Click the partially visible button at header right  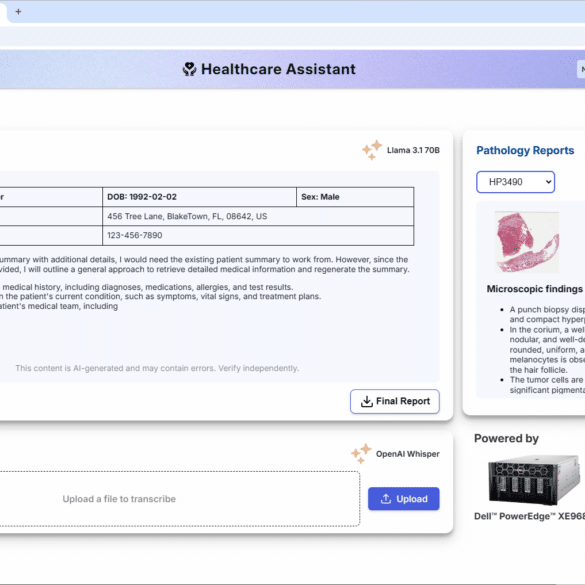tap(581, 69)
